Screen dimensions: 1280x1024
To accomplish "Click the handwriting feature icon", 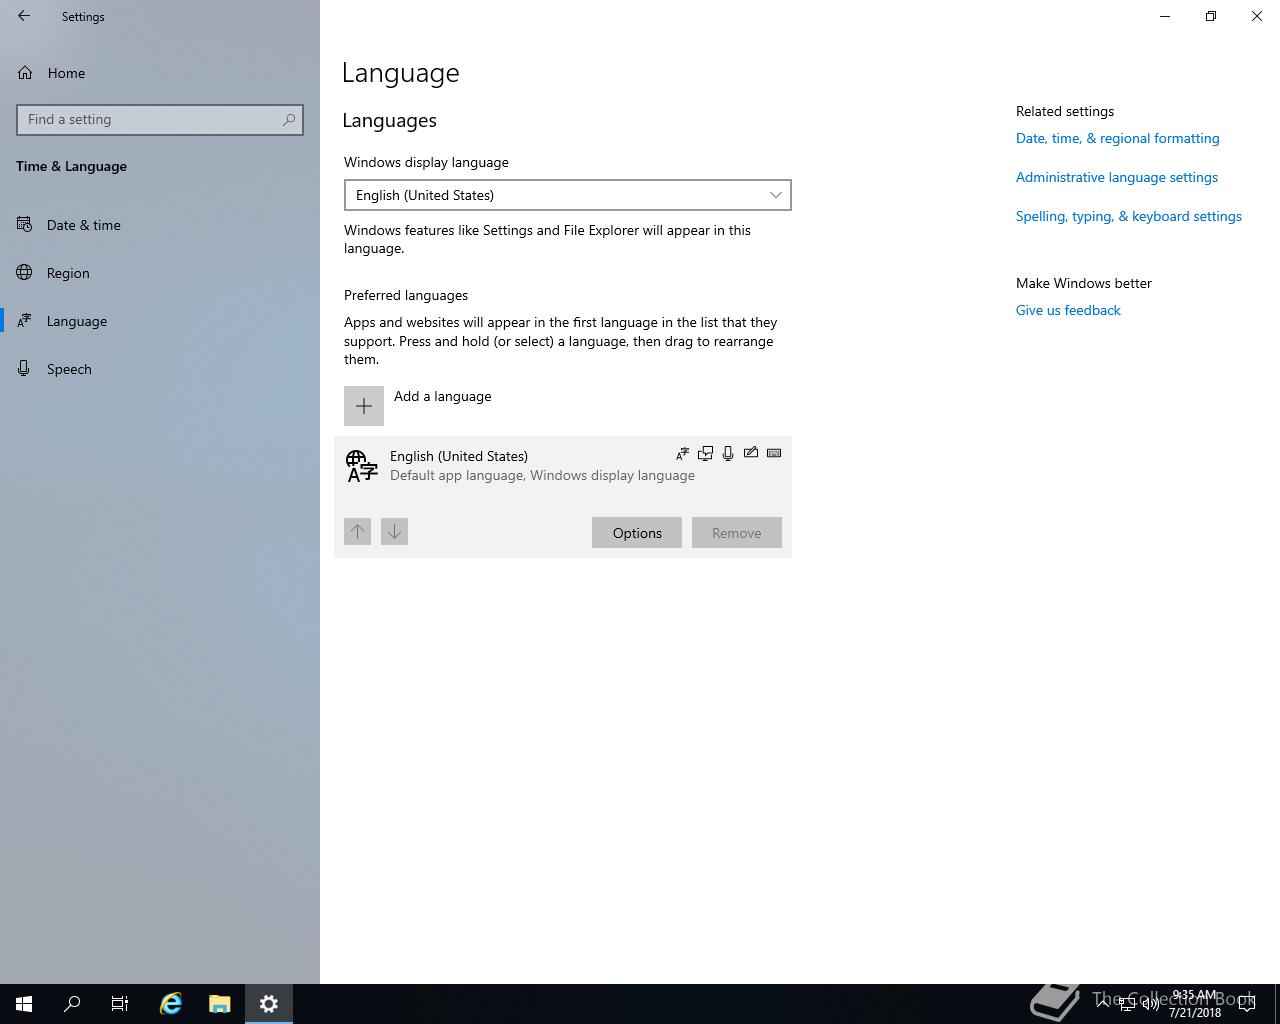I will [751, 454].
